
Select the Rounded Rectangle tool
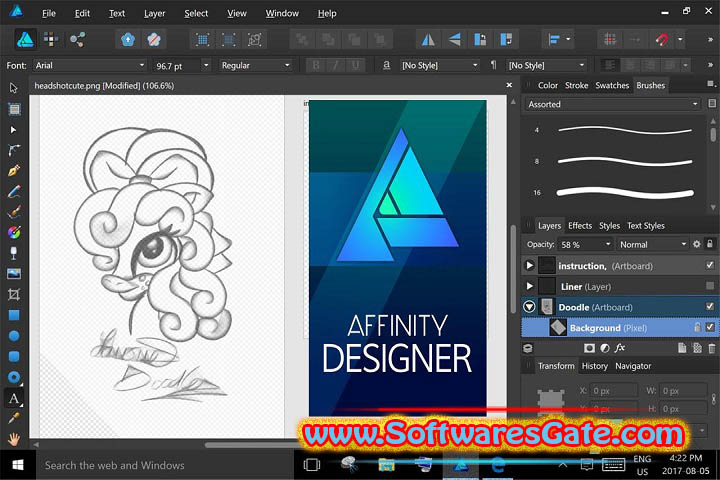(14, 356)
